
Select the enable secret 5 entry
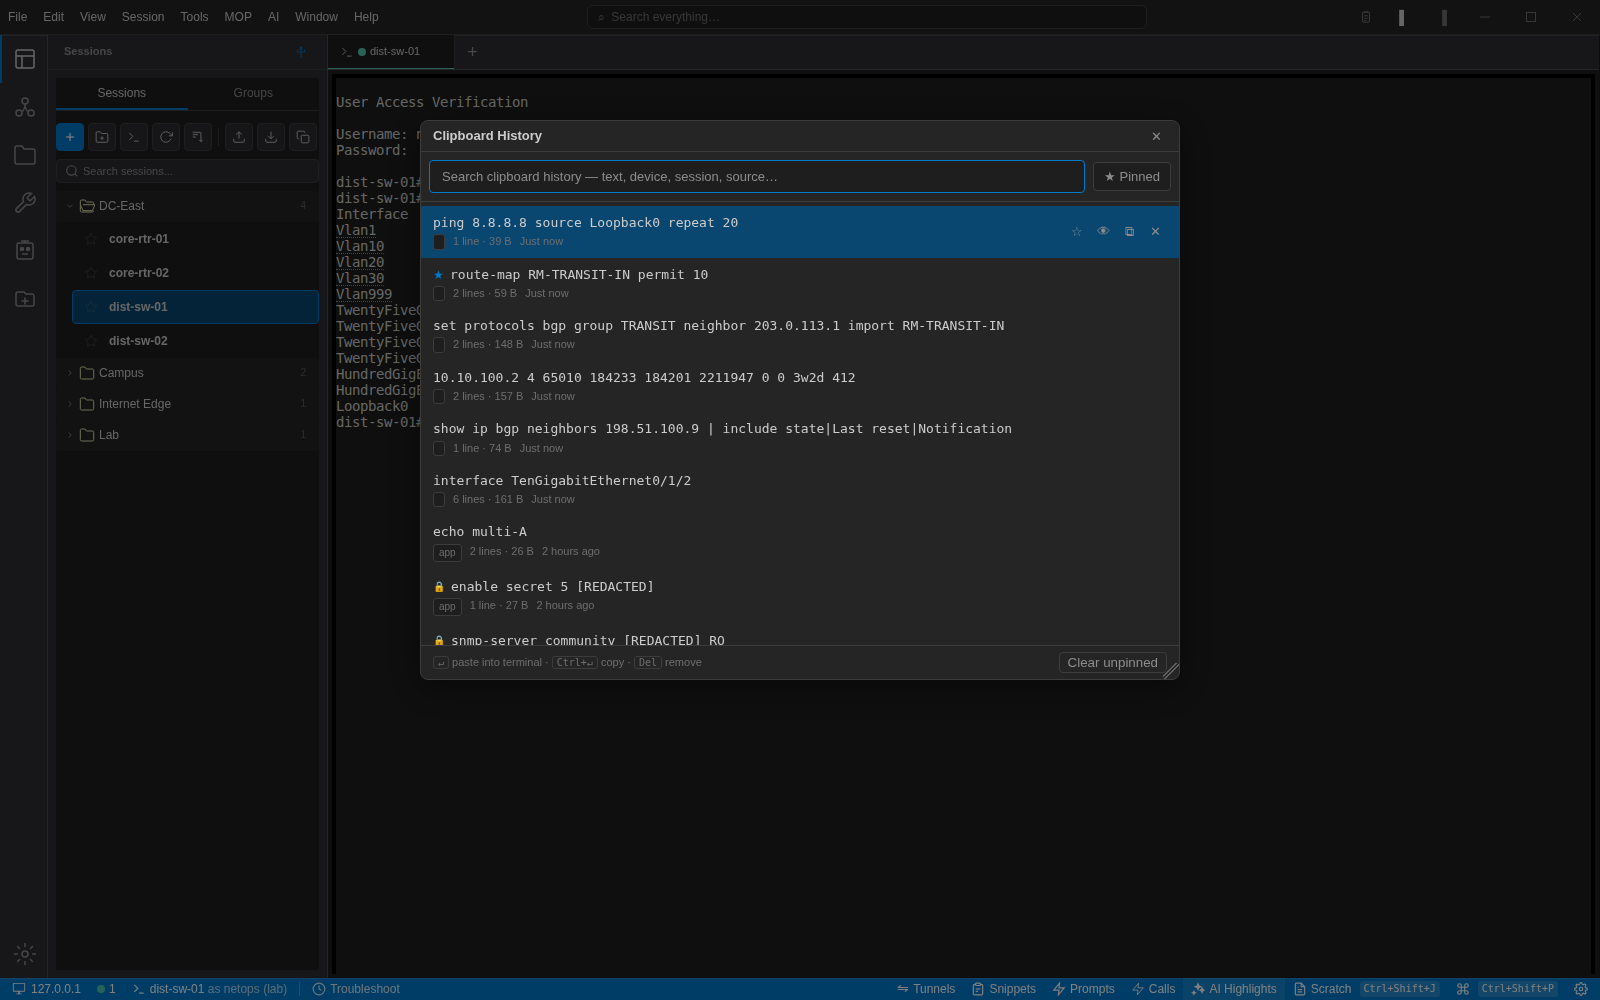(800, 596)
